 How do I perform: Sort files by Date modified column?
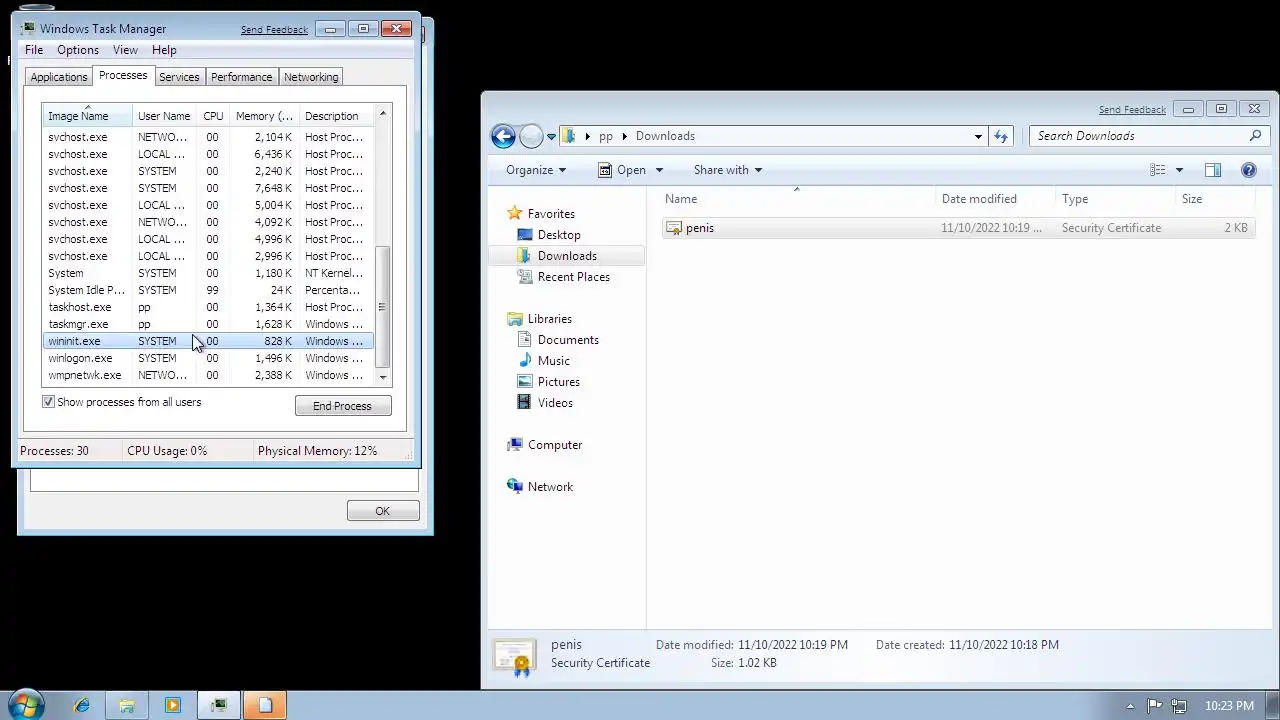[x=995, y=199]
